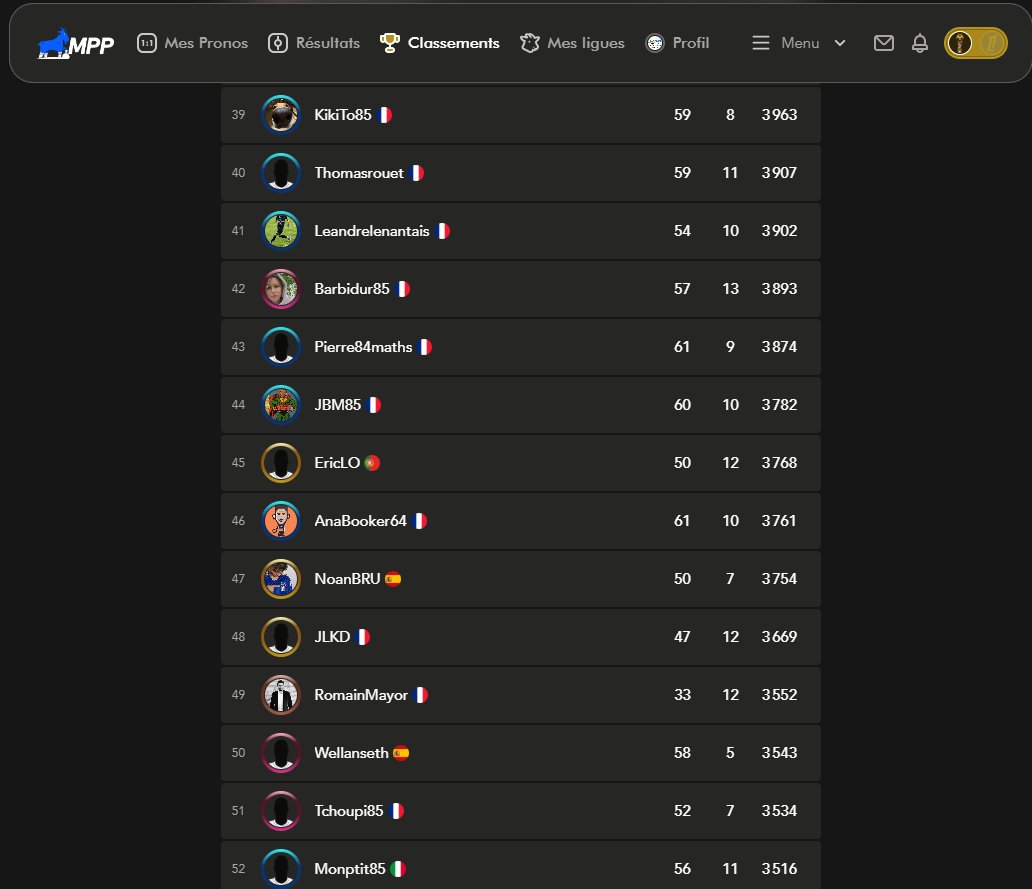
Task: Switch to the Classements tab
Action: pos(453,43)
